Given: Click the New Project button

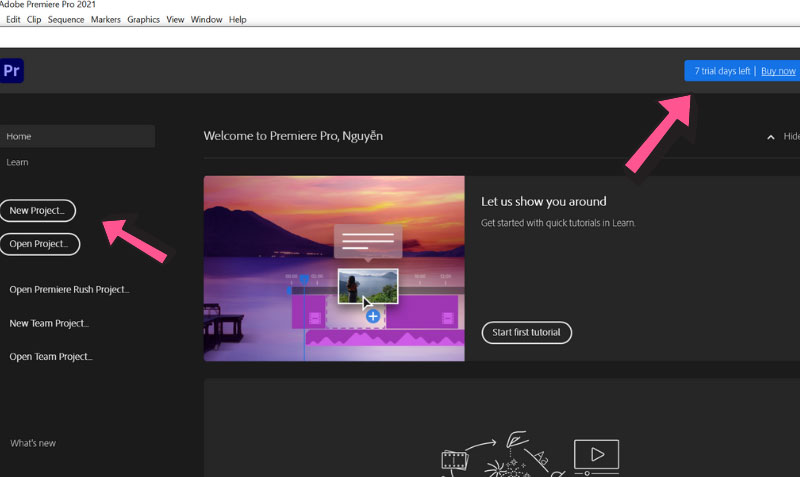Looking at the screenshot, I should coord(37,211).
